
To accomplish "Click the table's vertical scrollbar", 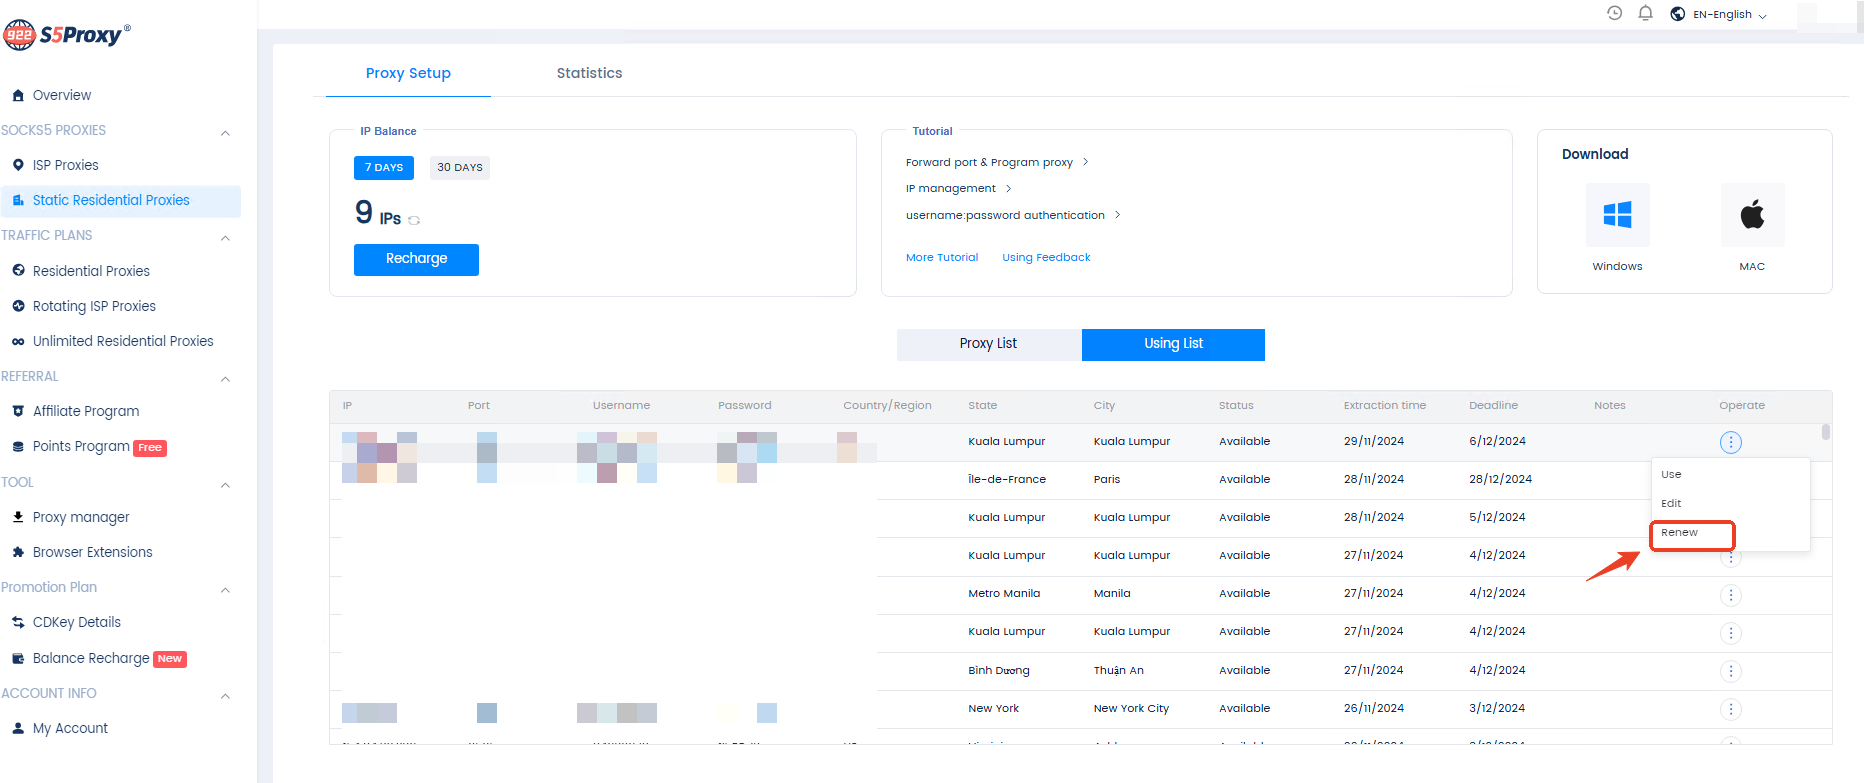I will tap(1826, 432).
